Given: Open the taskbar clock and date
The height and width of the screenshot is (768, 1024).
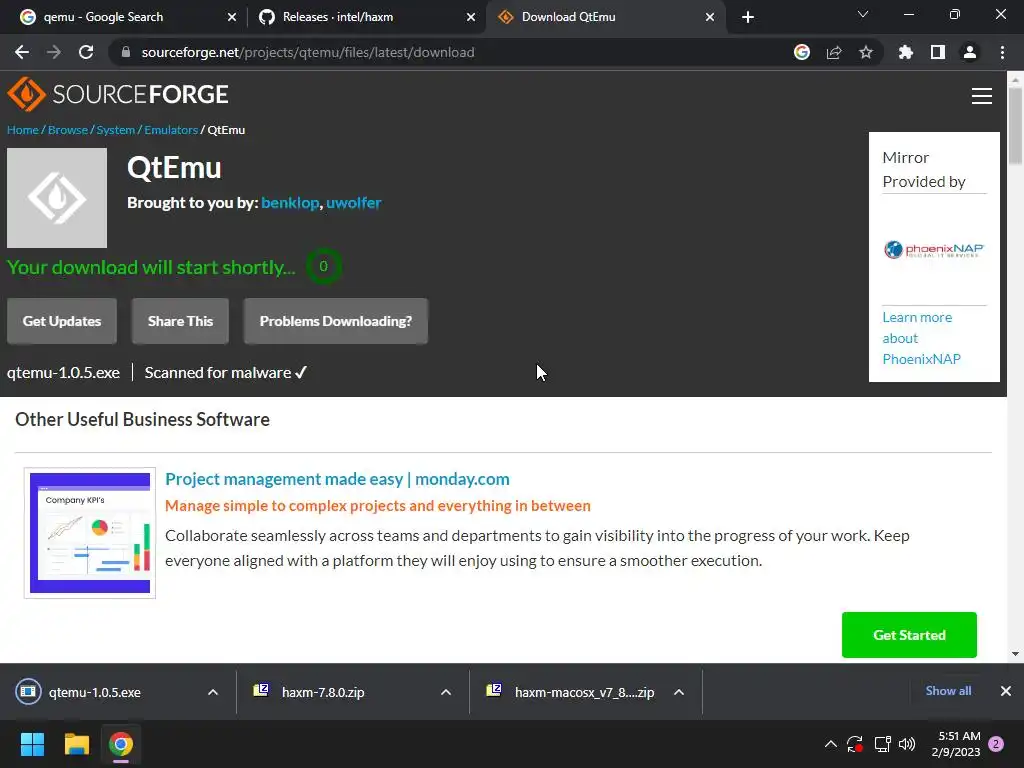Looking at the screenshot, I should (956, 744).
